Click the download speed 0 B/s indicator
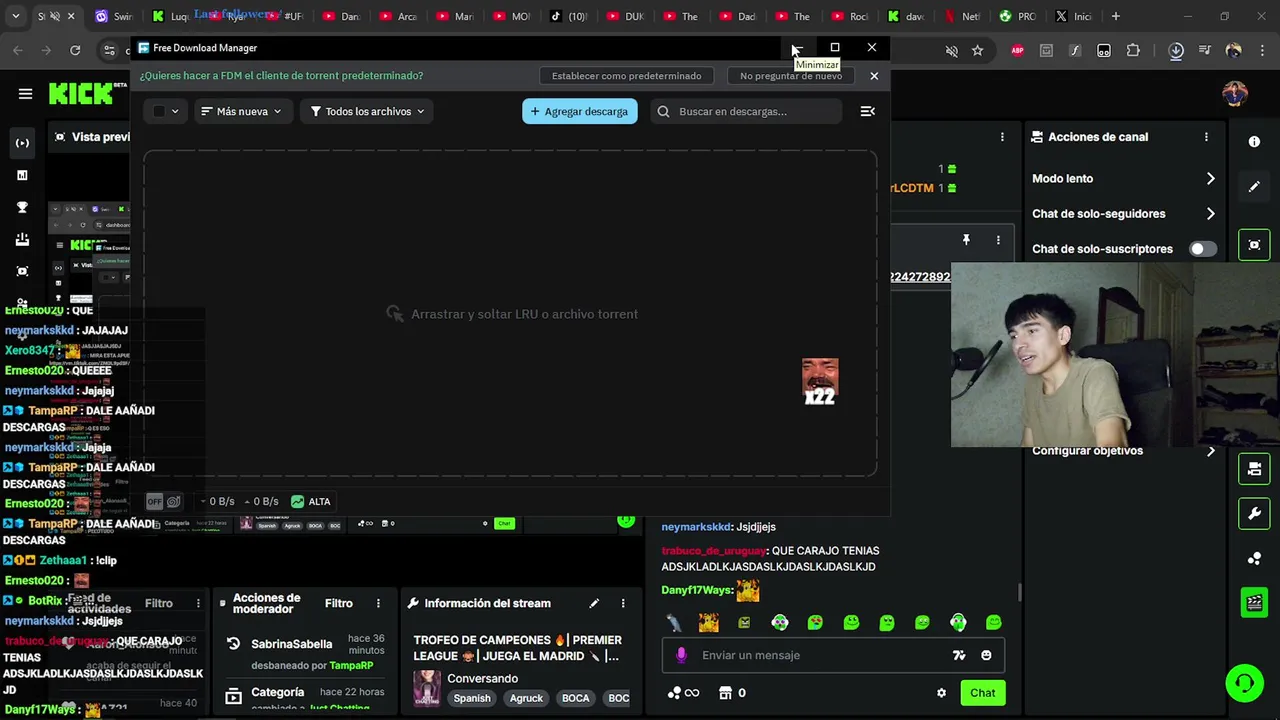1280x720 pixels. pyautogui.click(x=216, y=502)
